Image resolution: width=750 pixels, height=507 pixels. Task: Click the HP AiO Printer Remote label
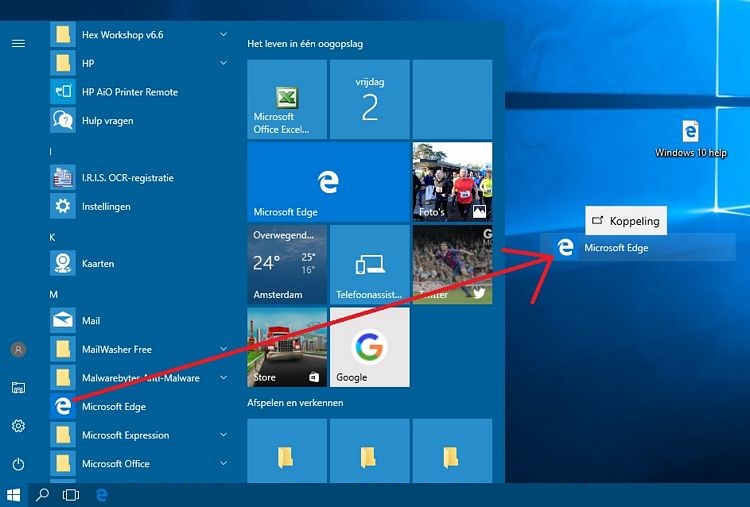click(x=130, y=92)
